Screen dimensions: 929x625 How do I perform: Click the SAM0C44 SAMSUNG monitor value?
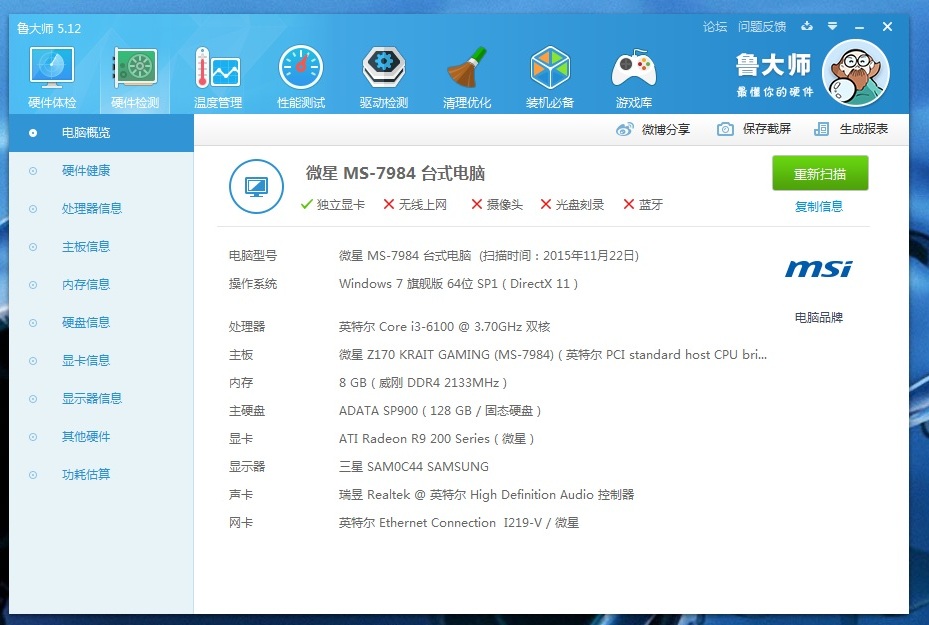tap(414, 467)
